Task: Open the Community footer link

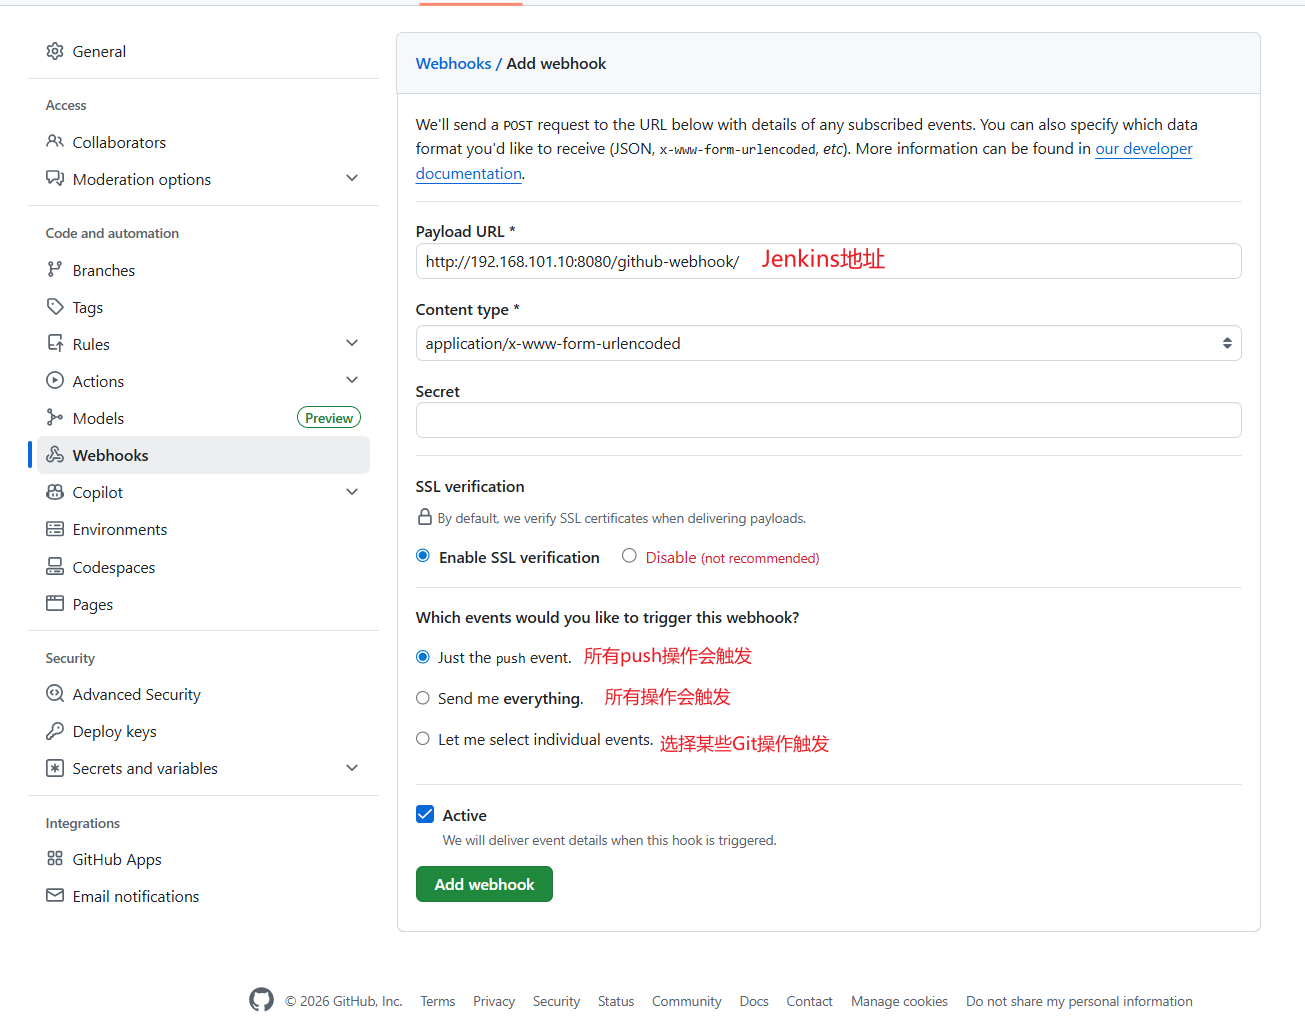Action: pyautogui.click(x=686, y=1001)
